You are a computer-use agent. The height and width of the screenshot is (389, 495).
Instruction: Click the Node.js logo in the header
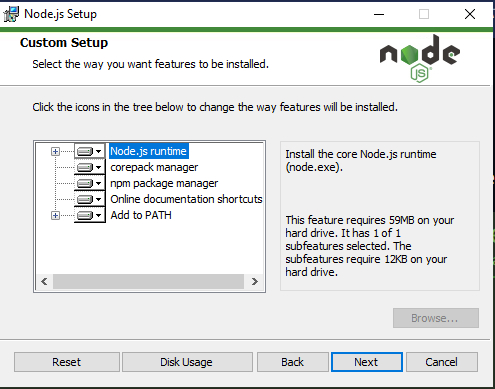coord(420,58)
